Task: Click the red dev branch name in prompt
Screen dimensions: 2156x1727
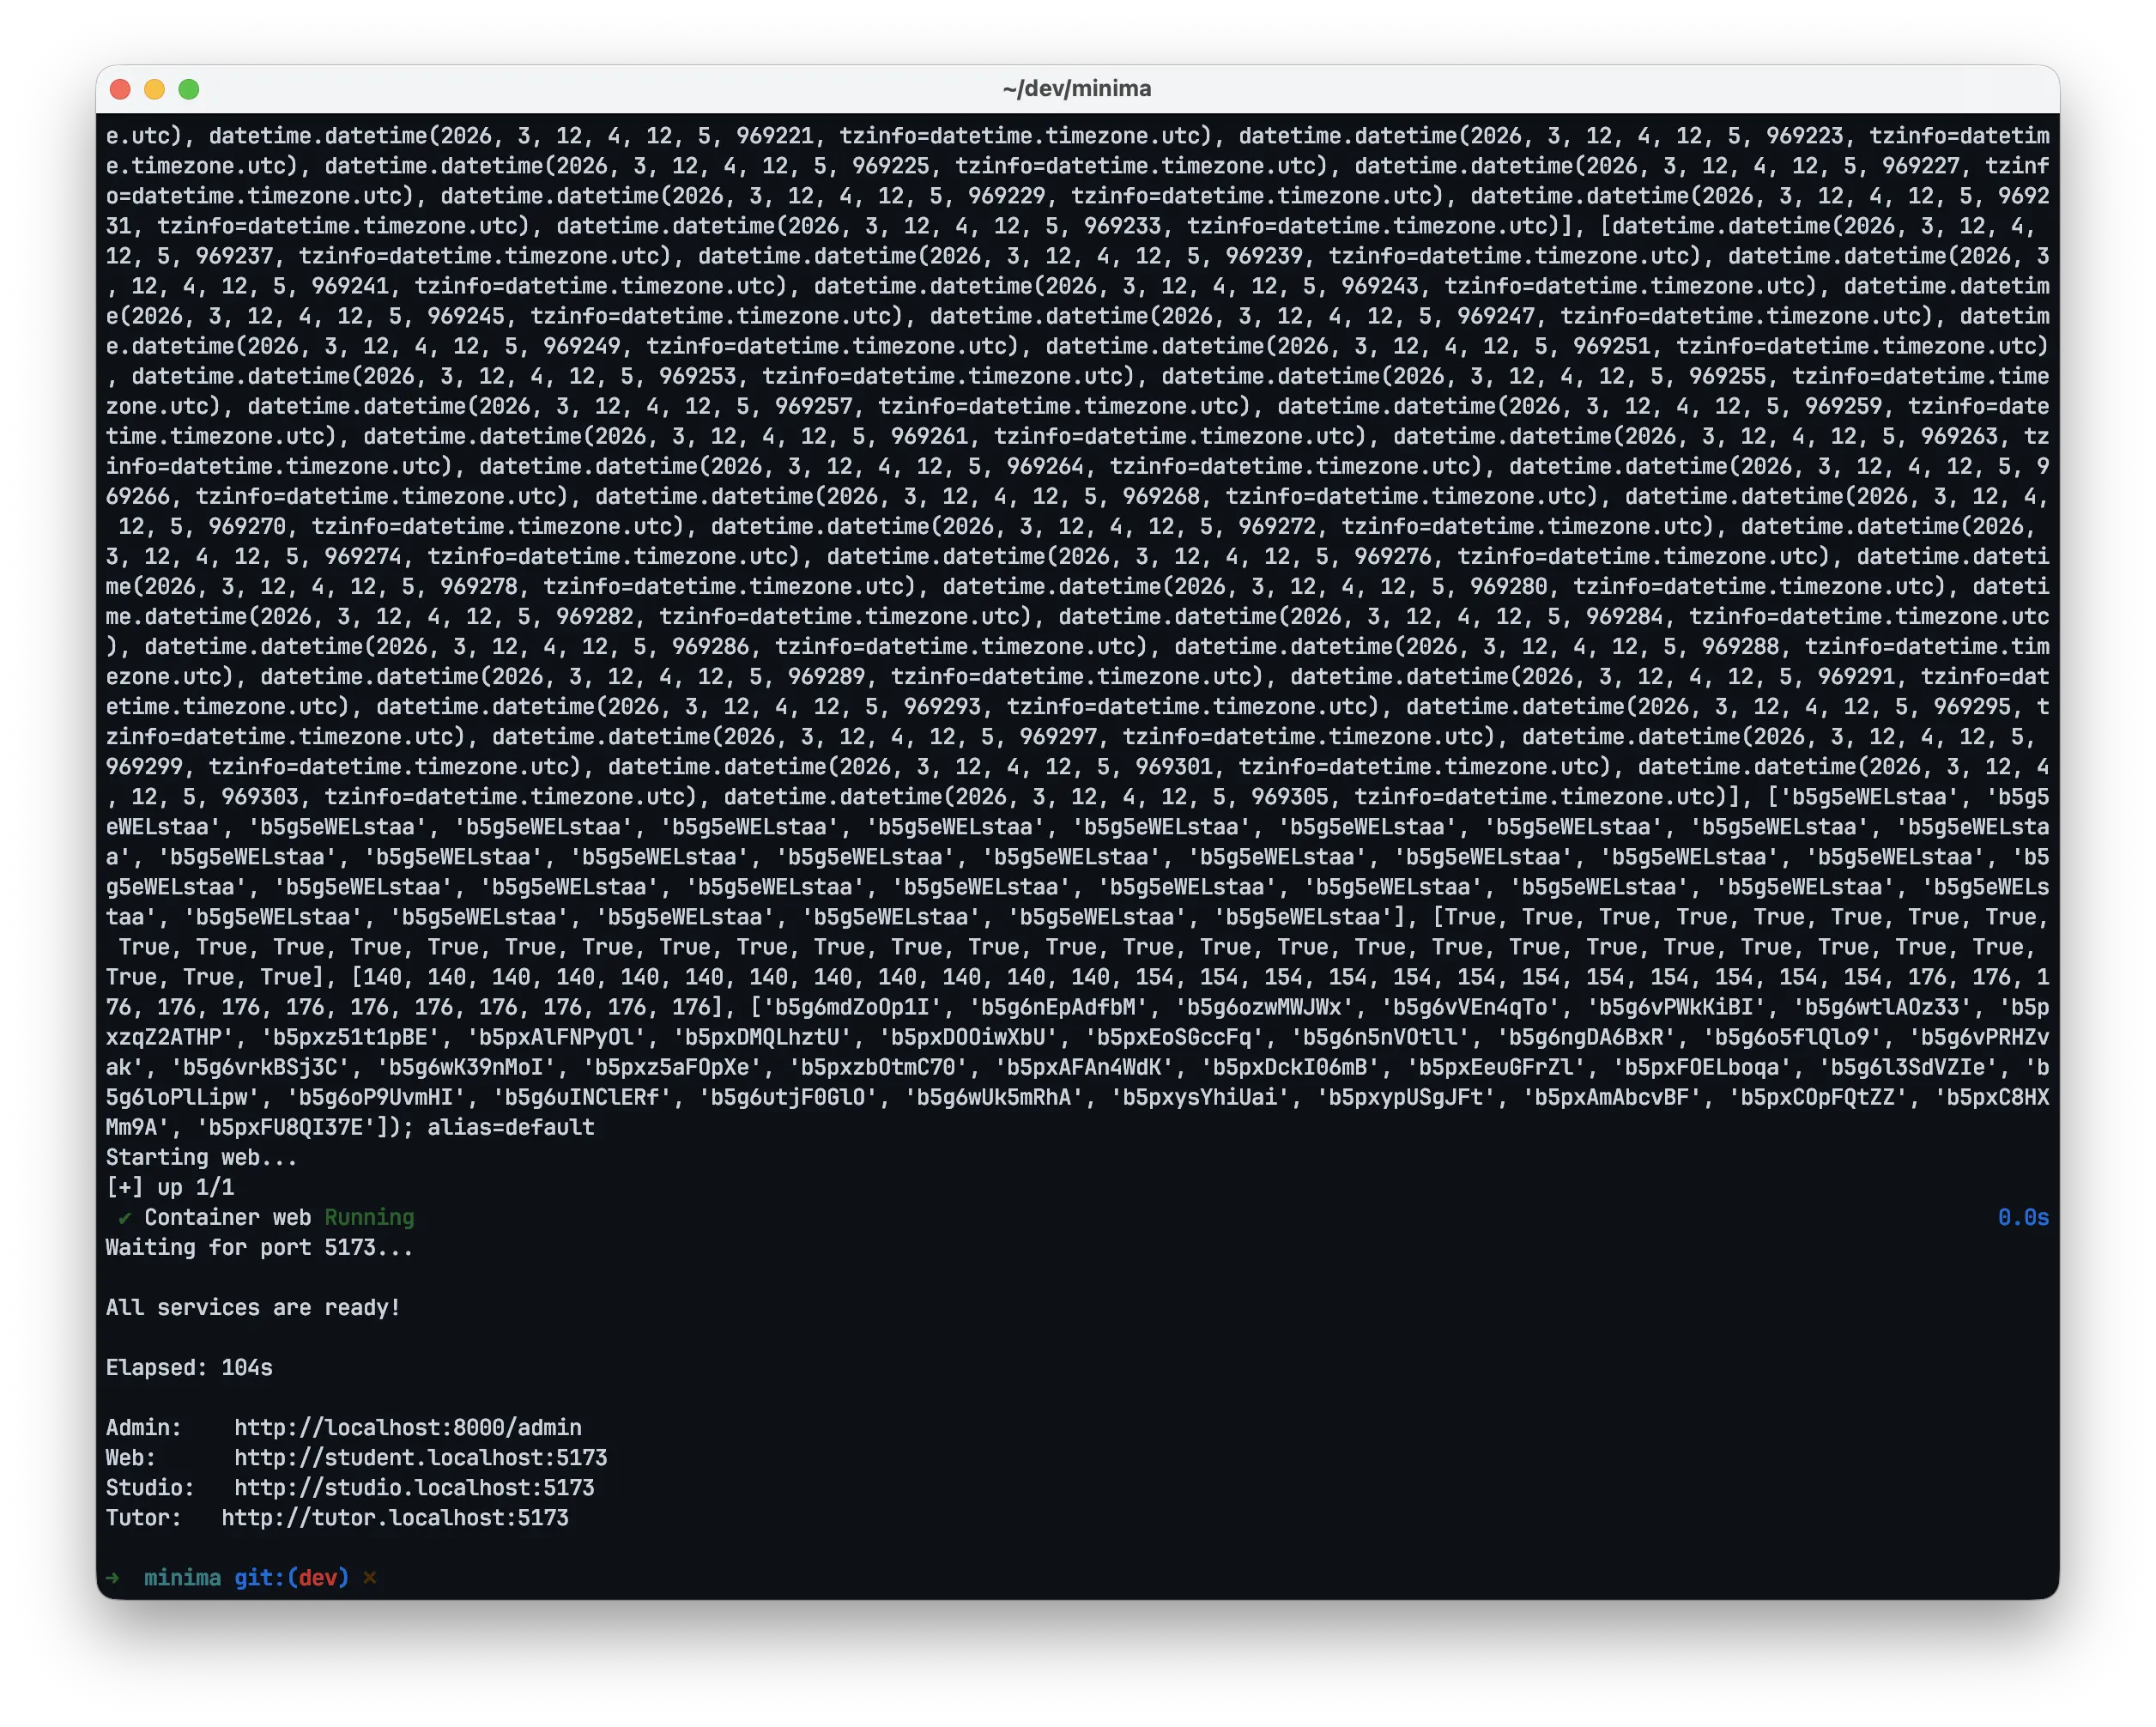Action: (x=318, y=1577)
